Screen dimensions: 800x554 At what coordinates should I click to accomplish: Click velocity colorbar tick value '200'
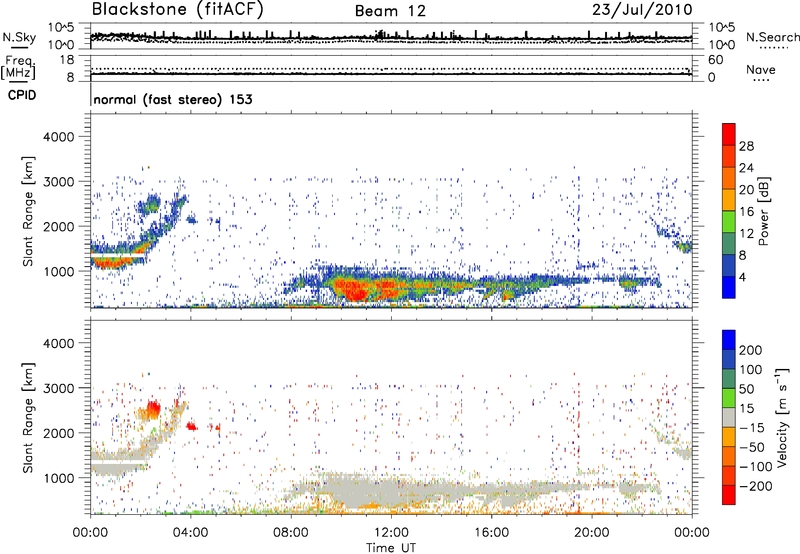point(751,350)
